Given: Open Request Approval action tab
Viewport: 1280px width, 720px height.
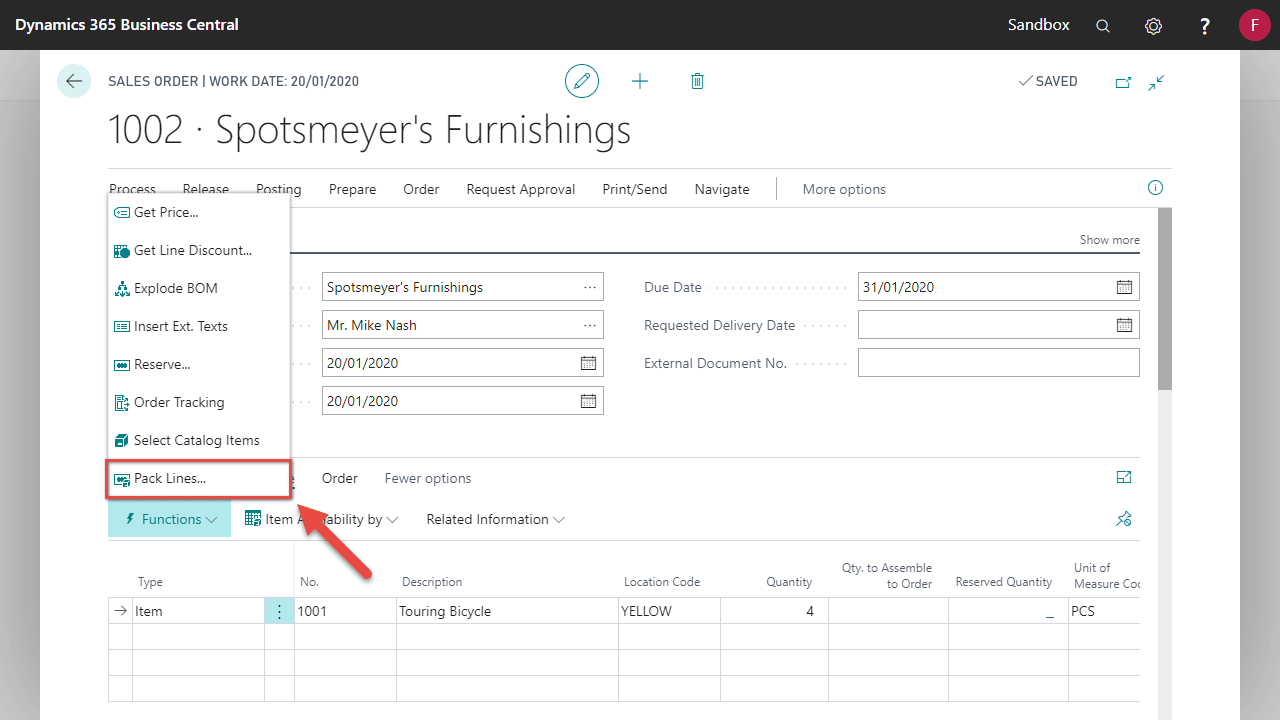Looking at the screenshot, I should (x=521, y=189).
